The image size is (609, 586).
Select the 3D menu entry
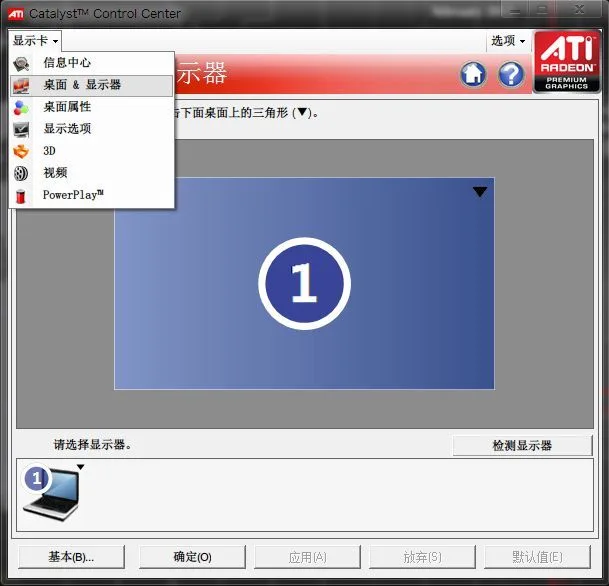(x=92, y=151)
